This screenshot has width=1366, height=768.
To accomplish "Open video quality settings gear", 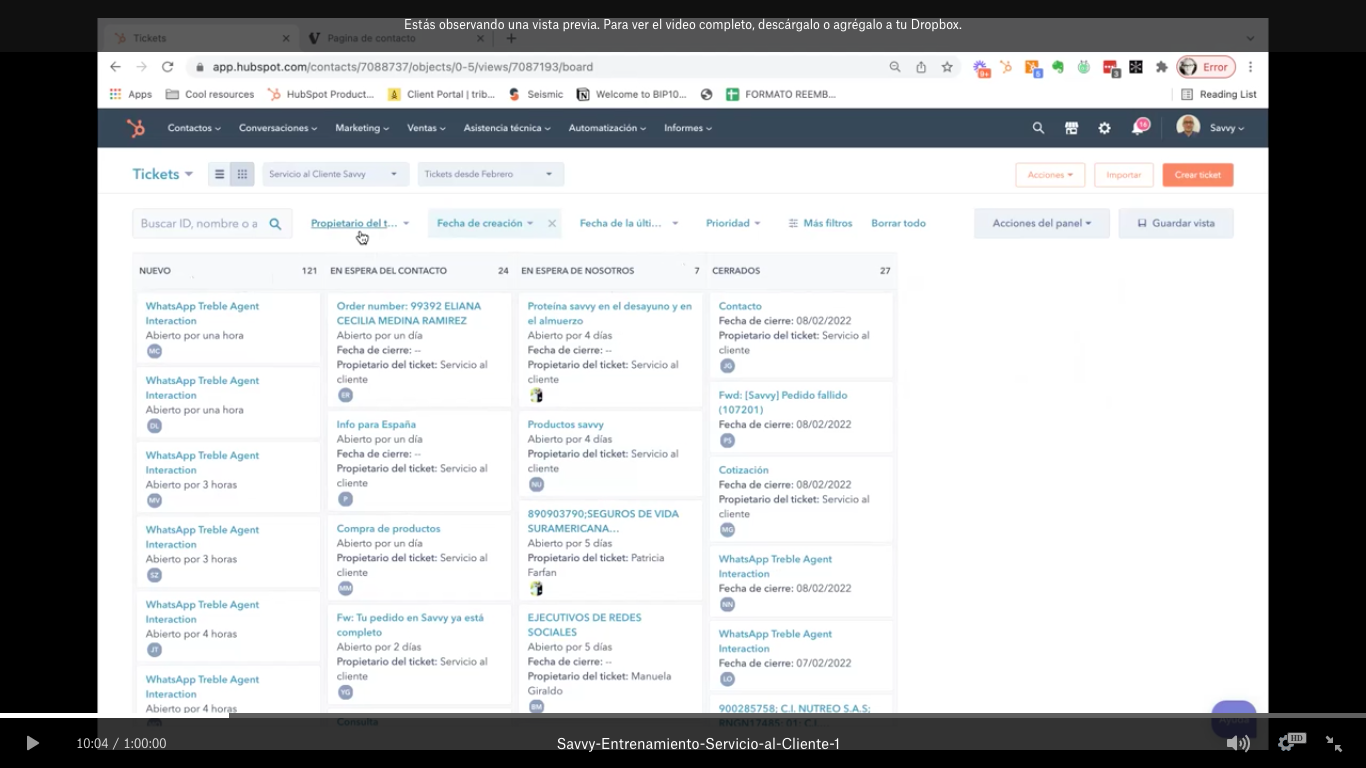I will pos(1288,743).
